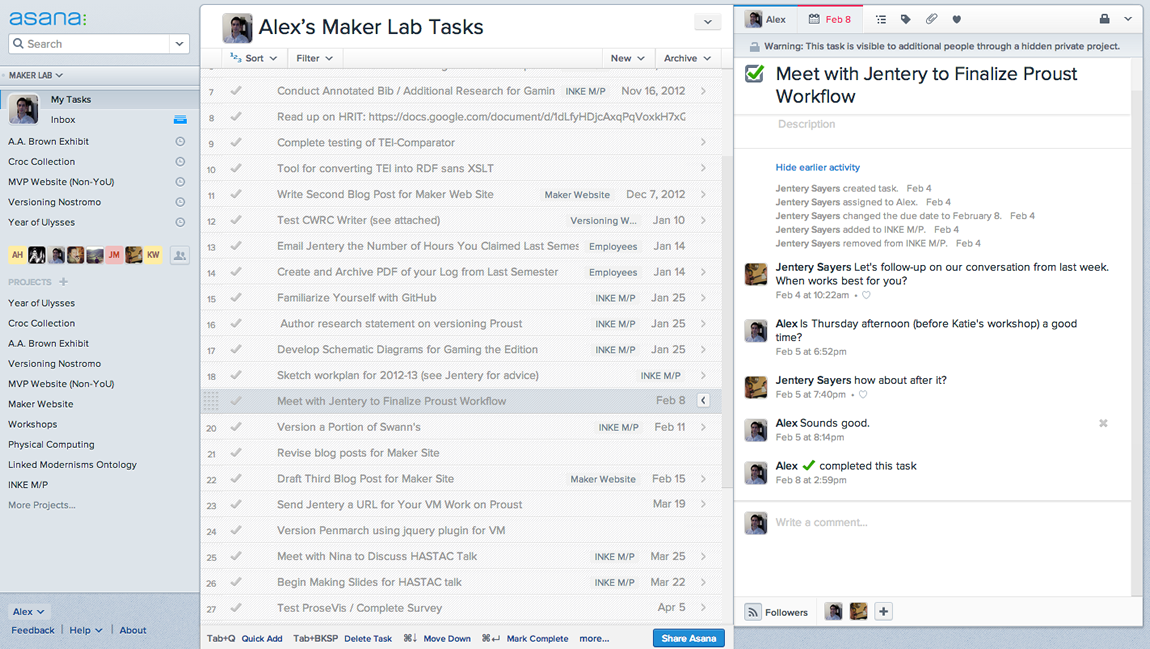Add a follower with the plus button
The width and height of the screenshot is (1150, 649).
883,612
